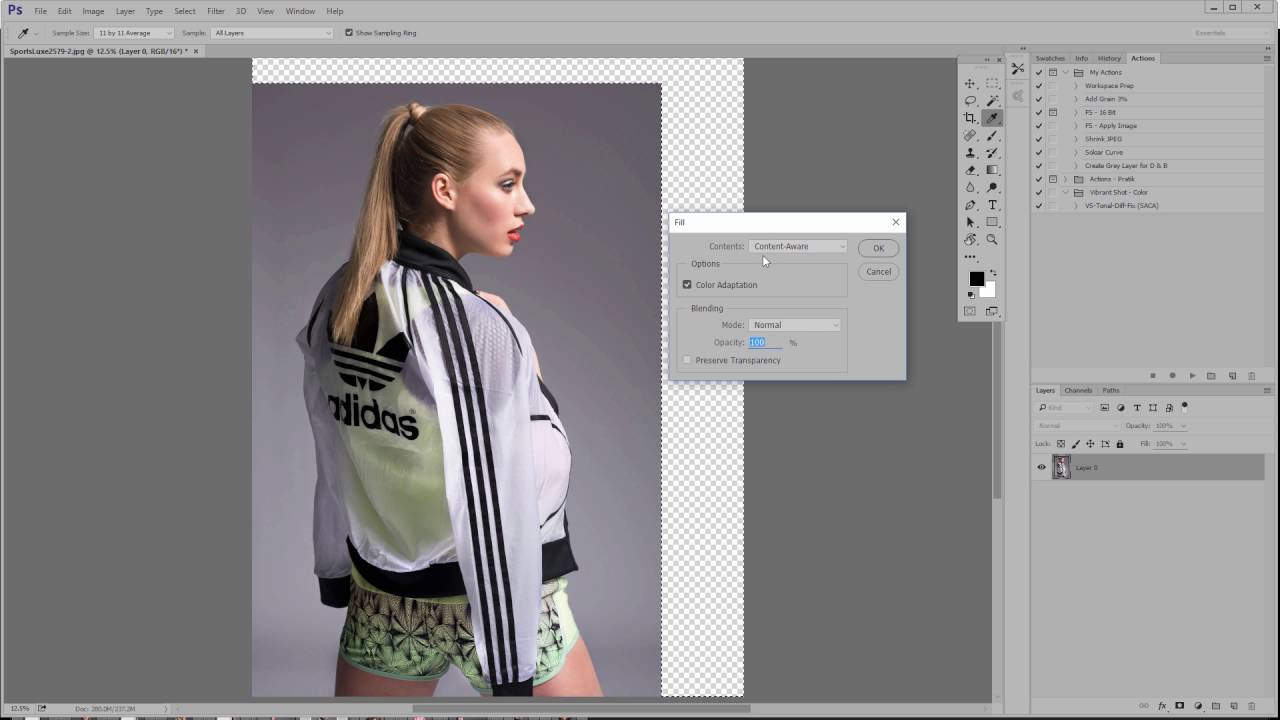Select the Crop tool
1280x720 pixels.
tap(970, 118)
